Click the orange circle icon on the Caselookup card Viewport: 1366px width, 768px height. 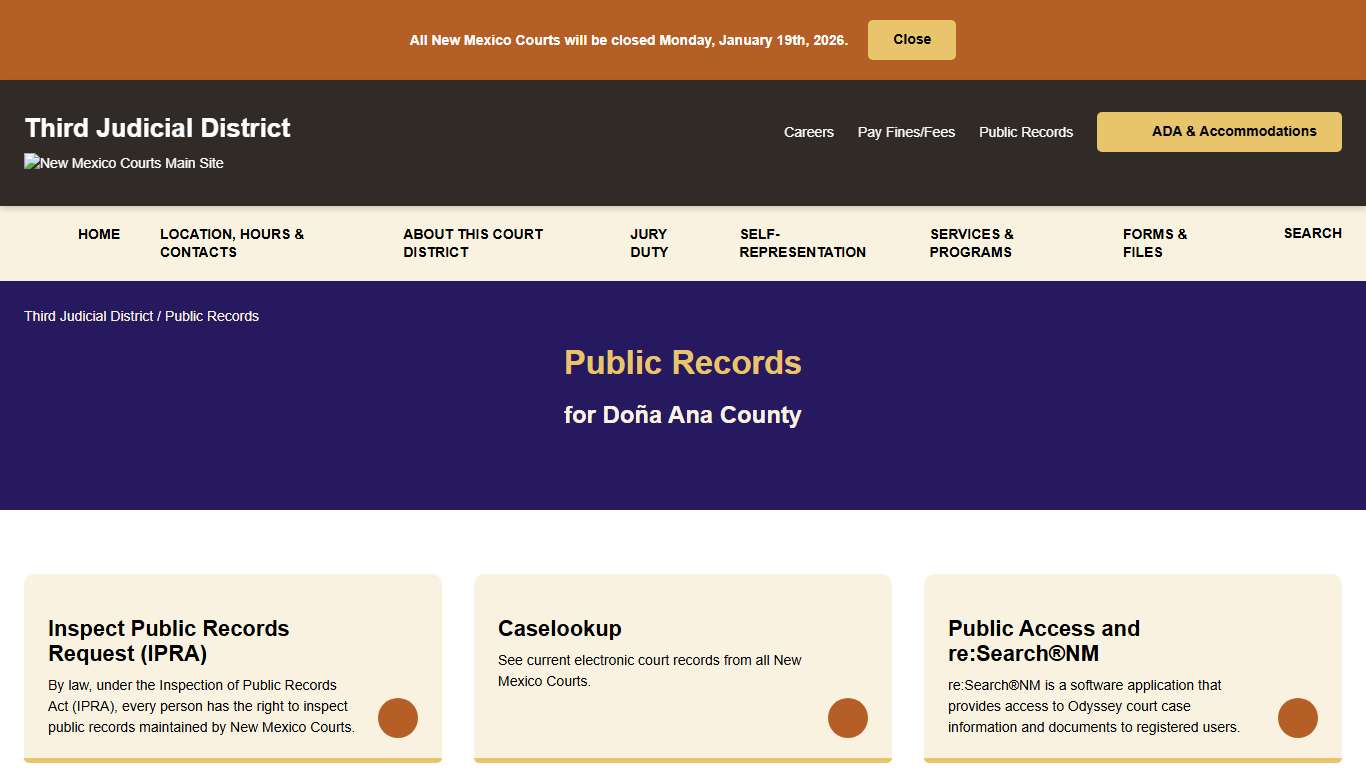point(848,718)
